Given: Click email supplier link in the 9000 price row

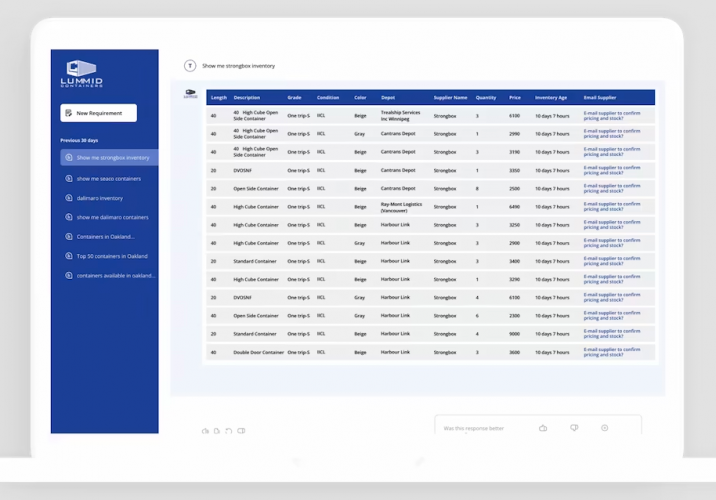Looking at the screenshot, I should 612,334.
